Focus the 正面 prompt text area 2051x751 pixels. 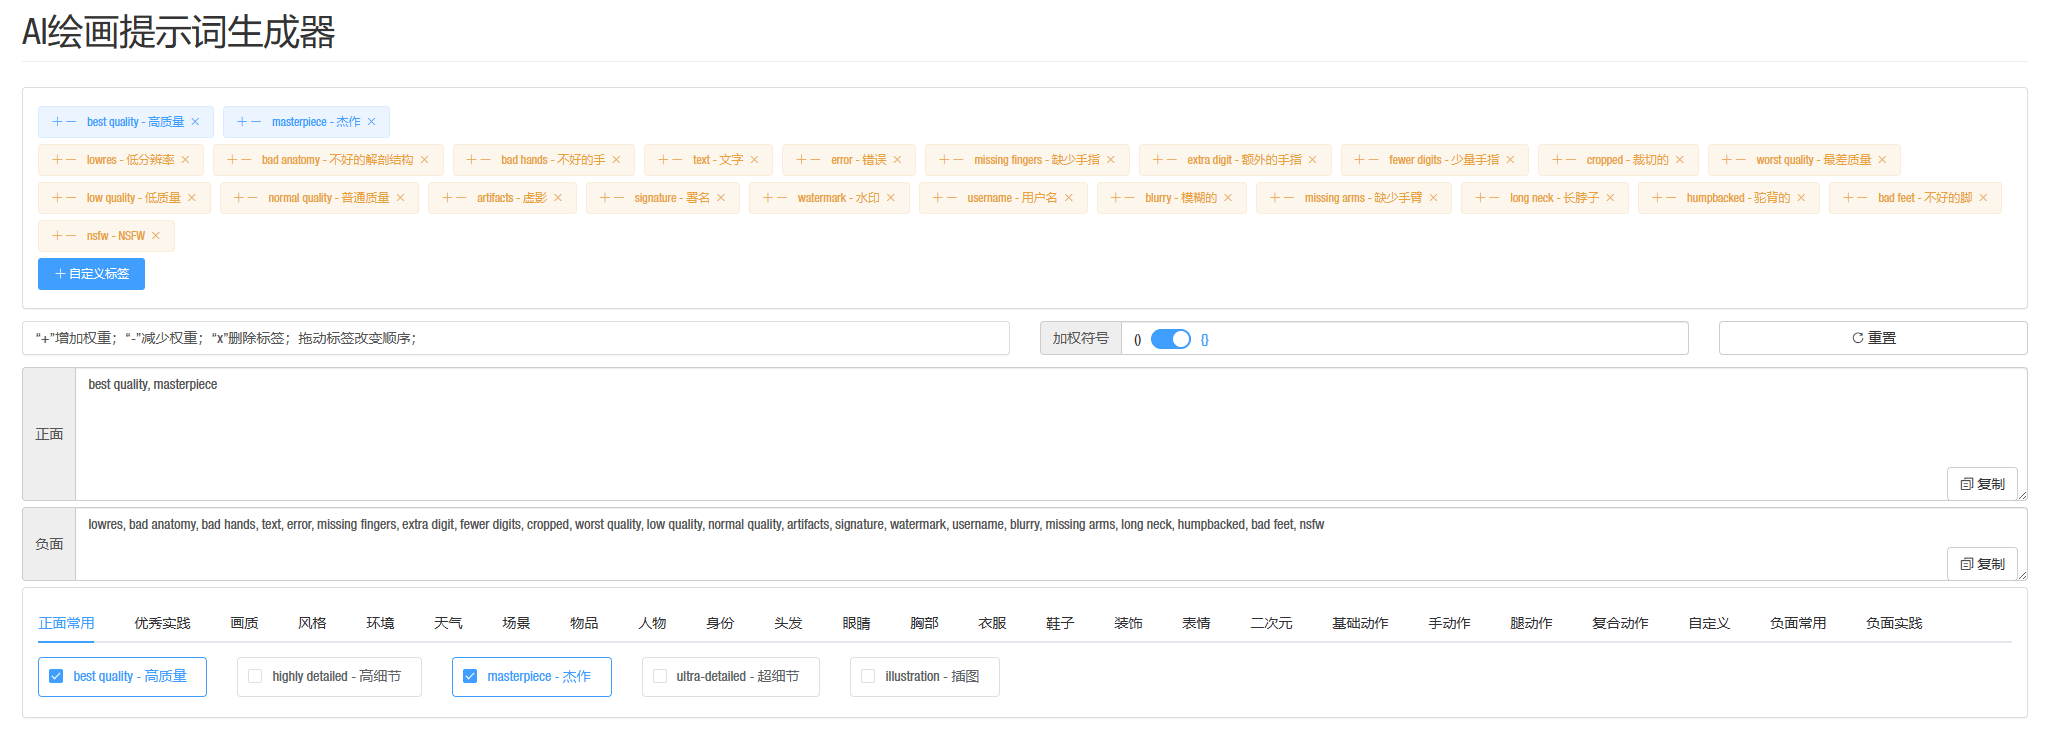coord(1051,434)
